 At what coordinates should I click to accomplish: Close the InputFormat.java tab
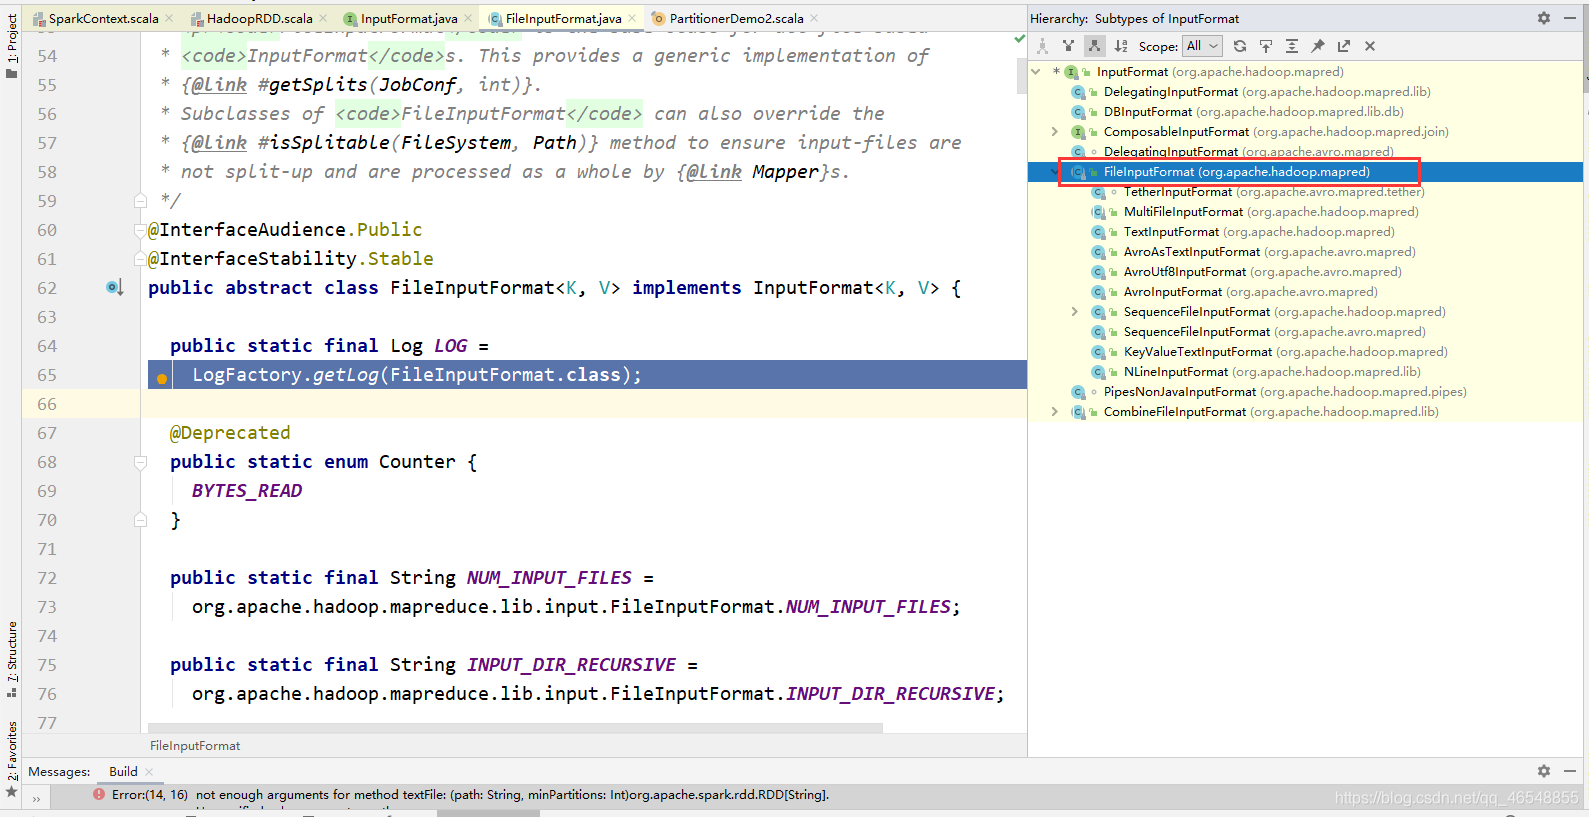tap(468, 18)
